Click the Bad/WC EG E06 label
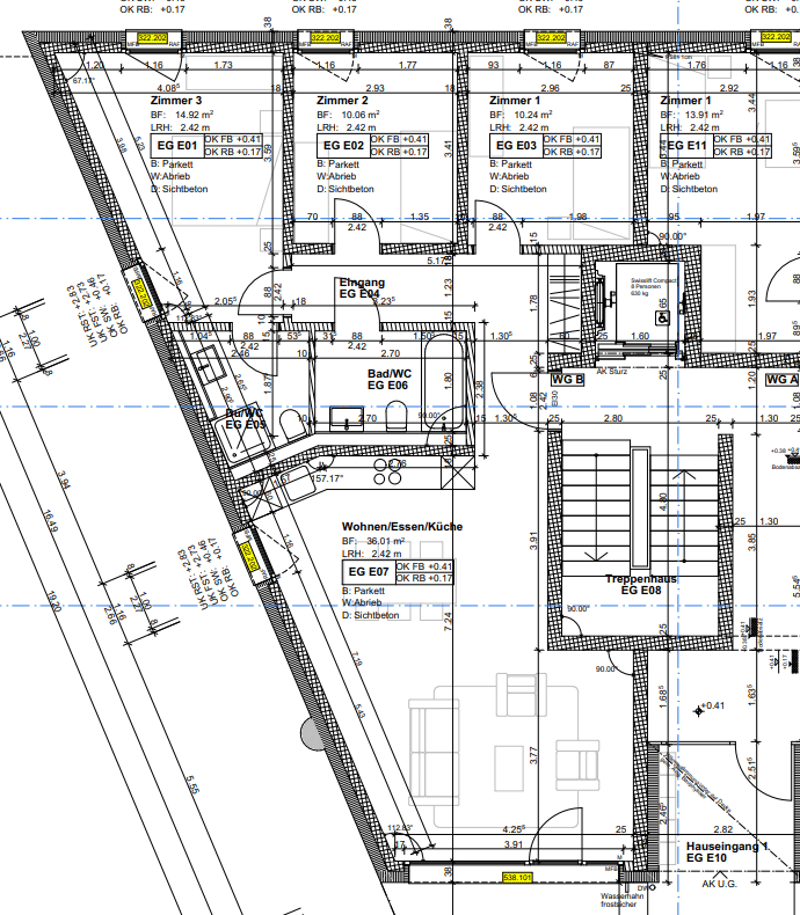 click(x=389, y=379)
